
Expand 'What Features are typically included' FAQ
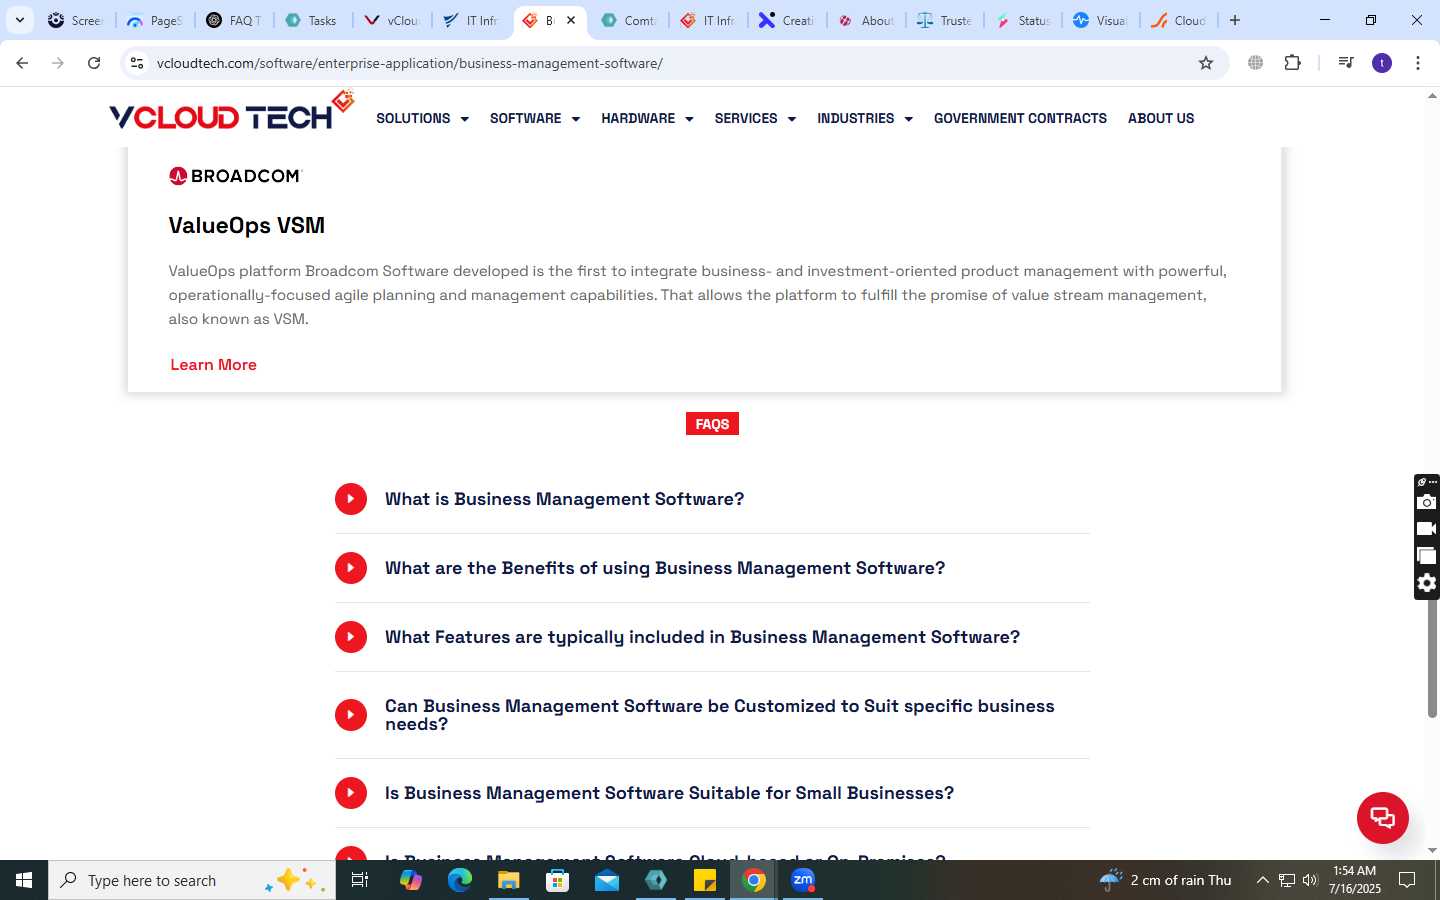pyautogui.click(x=712, y=637)
